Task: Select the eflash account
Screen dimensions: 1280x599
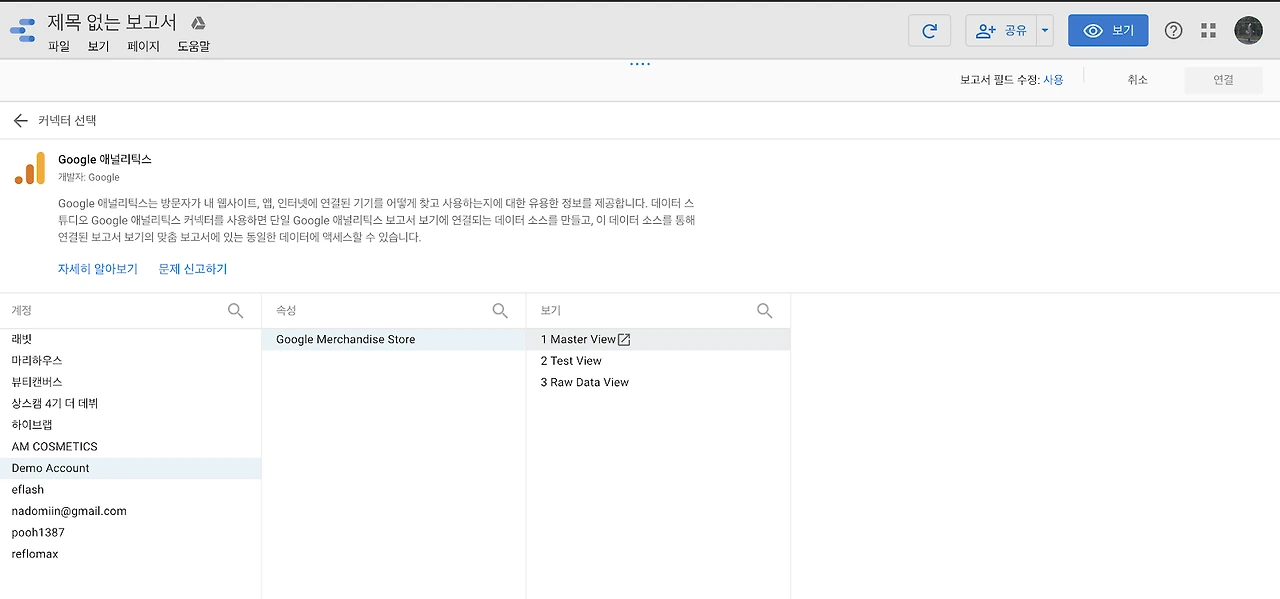Action: [130, 490]
